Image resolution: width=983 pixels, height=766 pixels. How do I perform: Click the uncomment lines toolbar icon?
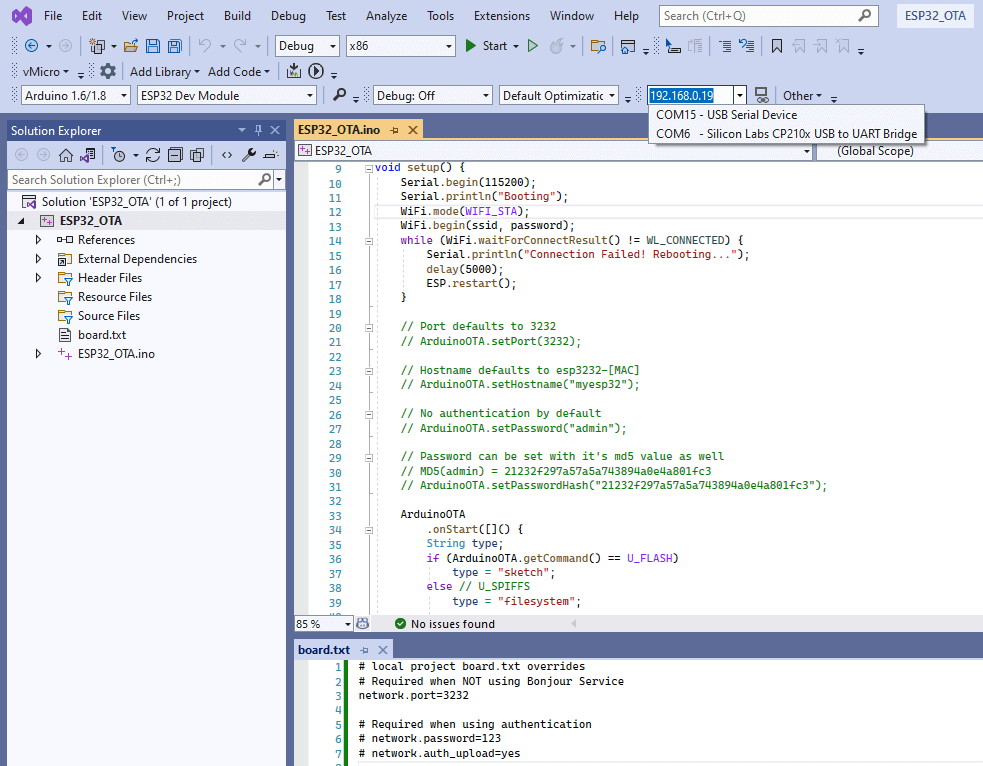click(747, 46)
